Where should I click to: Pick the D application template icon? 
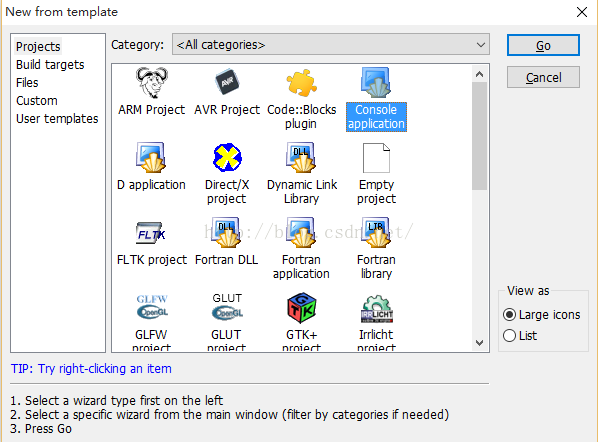151,158
